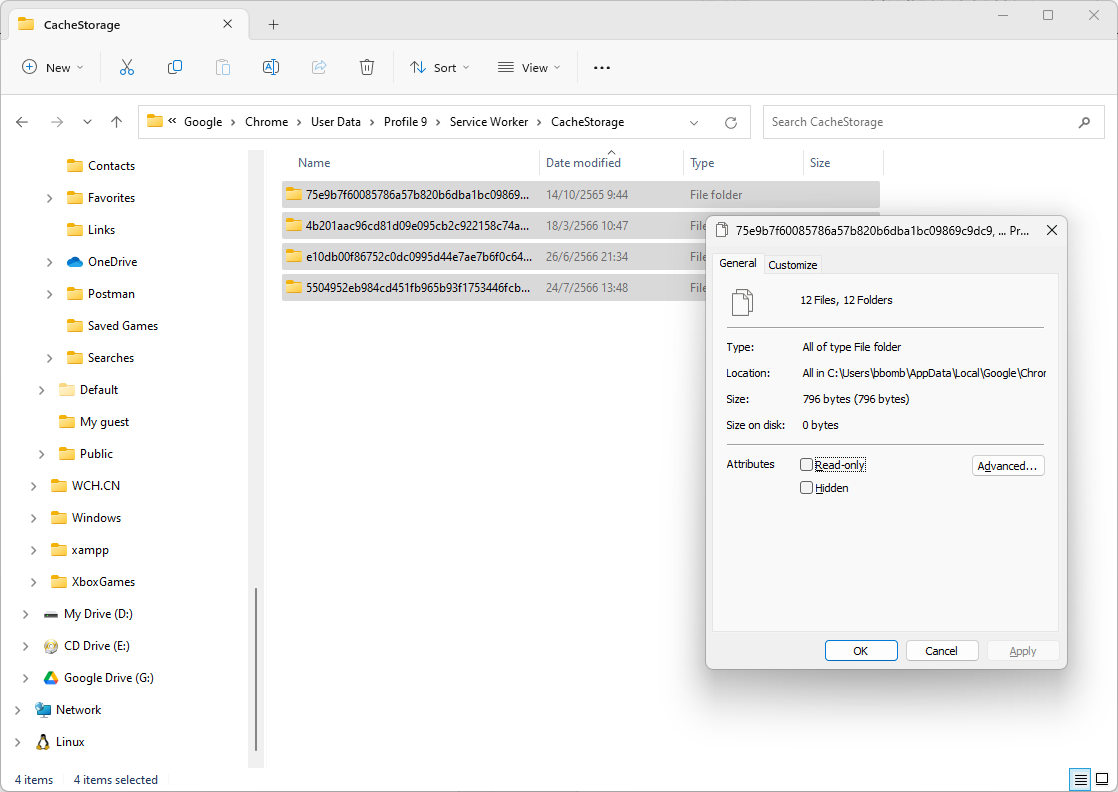Switch to the Customize tab
The image size is (1118, 792).
point(792,265)
